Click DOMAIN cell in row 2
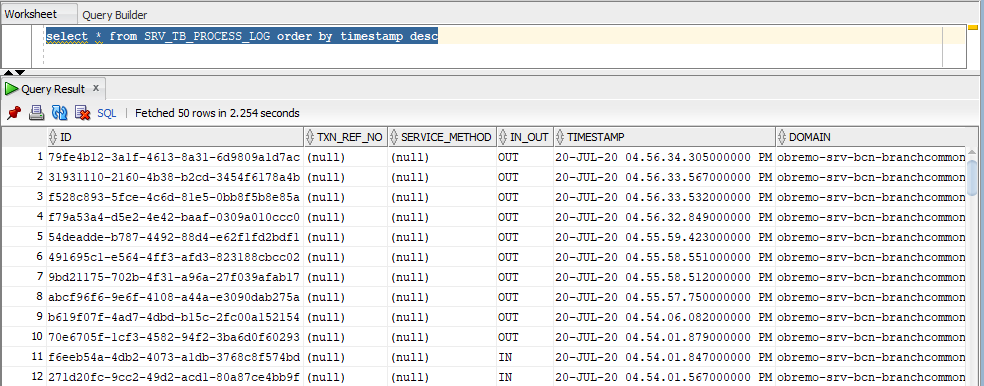Viewport: 984px width, 386px height. point(872,177)
